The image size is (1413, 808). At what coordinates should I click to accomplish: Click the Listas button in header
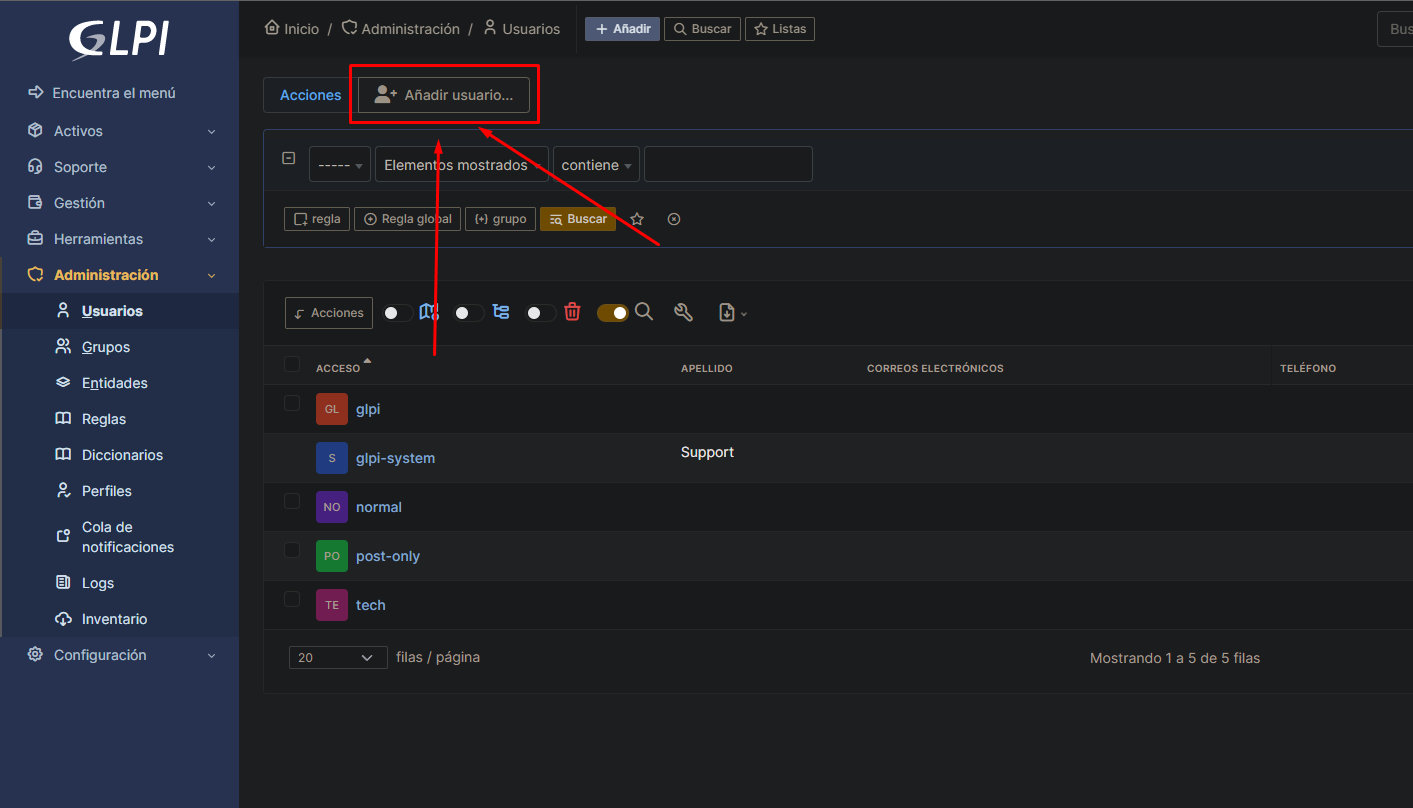pos(780,29)
